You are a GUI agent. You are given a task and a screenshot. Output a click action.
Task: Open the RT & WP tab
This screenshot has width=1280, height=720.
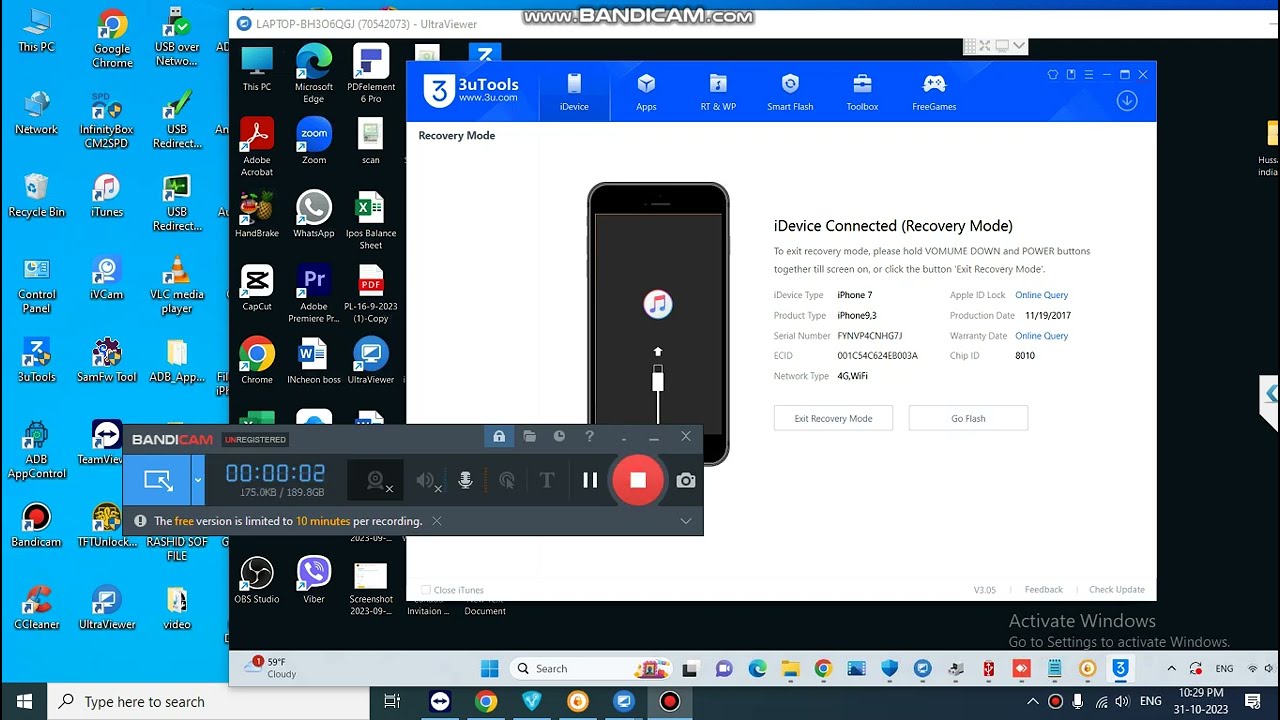click(718, 92)
